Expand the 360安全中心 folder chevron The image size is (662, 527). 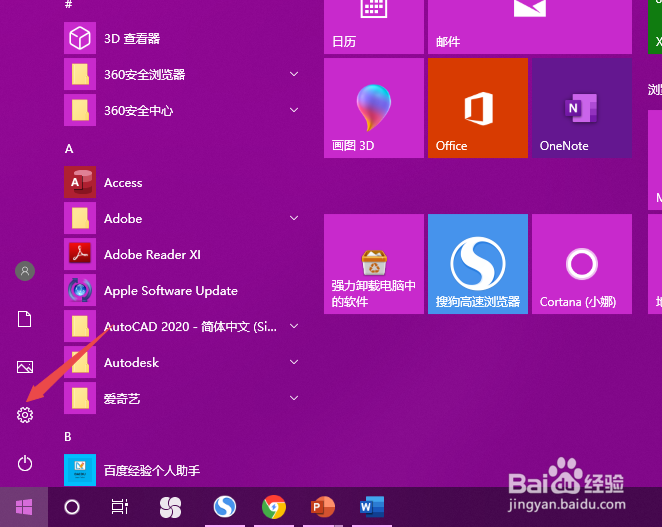coord(294,110)
